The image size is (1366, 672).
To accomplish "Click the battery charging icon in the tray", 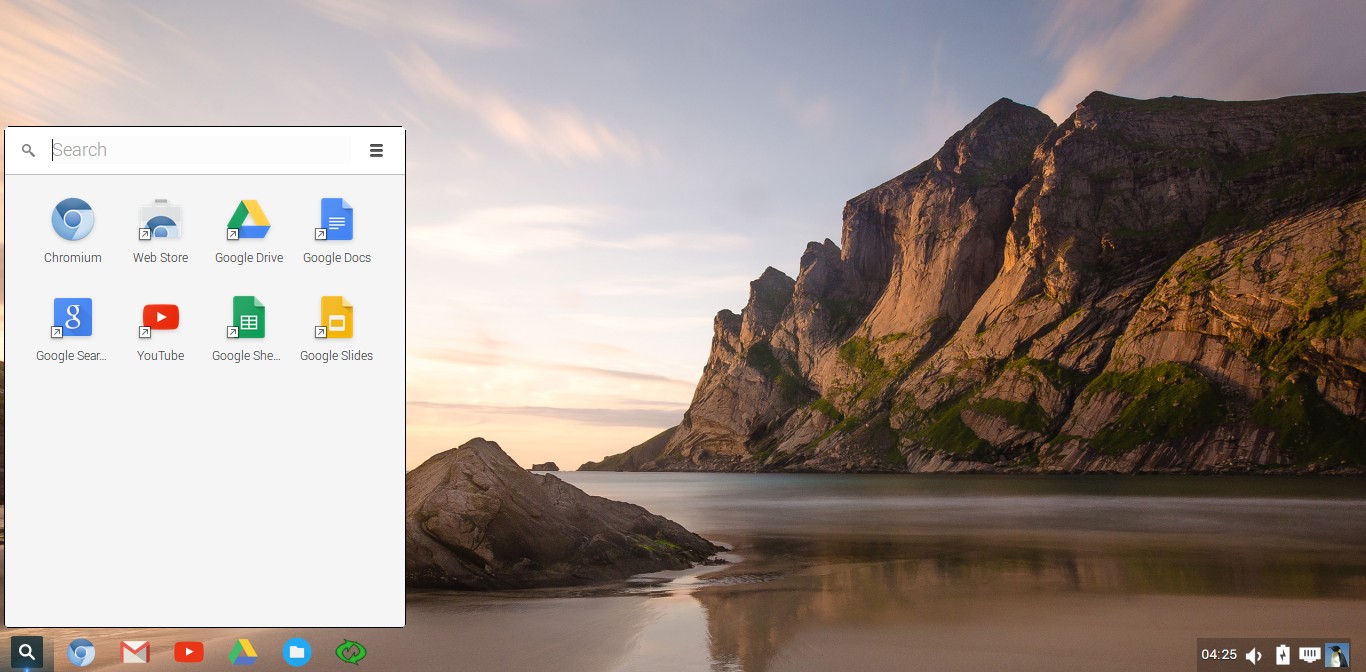I will (x=1283, y=655).
